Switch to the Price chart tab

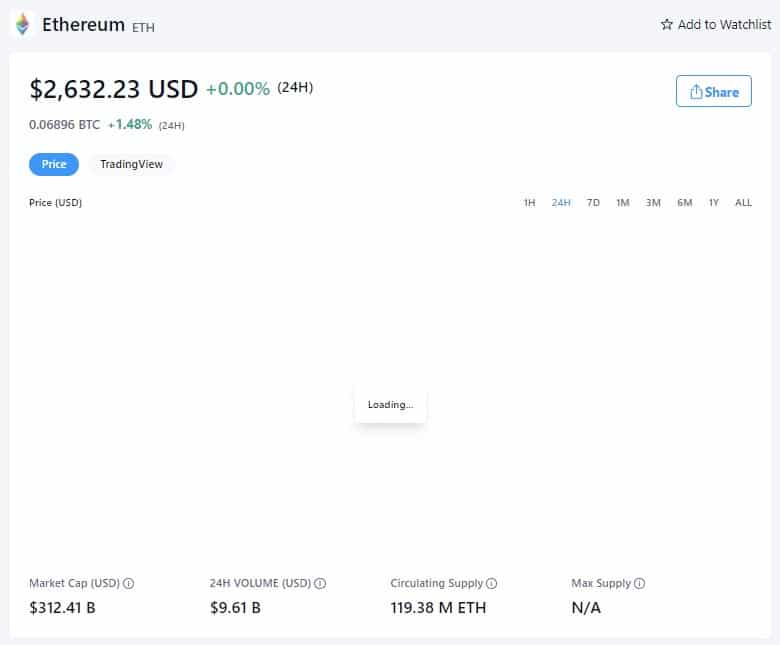(x=54, y=164)
